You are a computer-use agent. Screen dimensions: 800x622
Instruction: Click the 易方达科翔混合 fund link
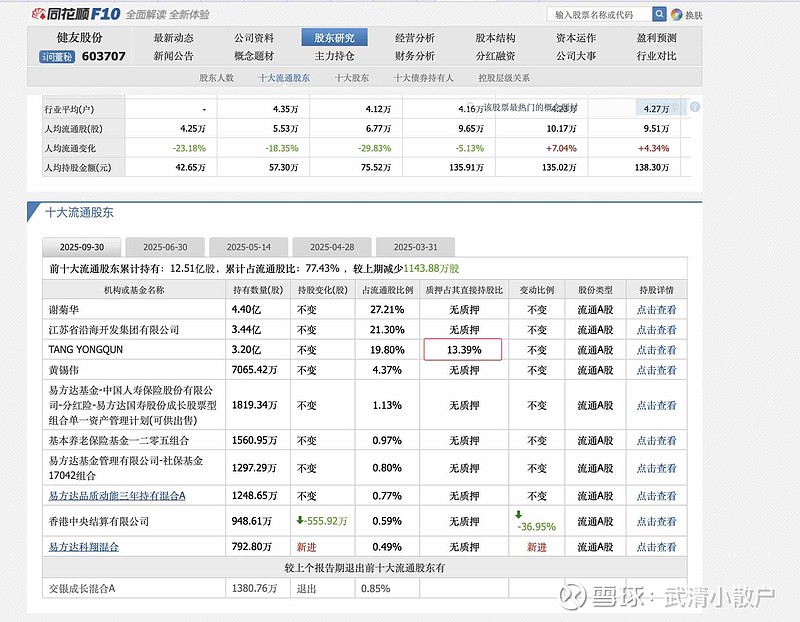tap(86, 547)
